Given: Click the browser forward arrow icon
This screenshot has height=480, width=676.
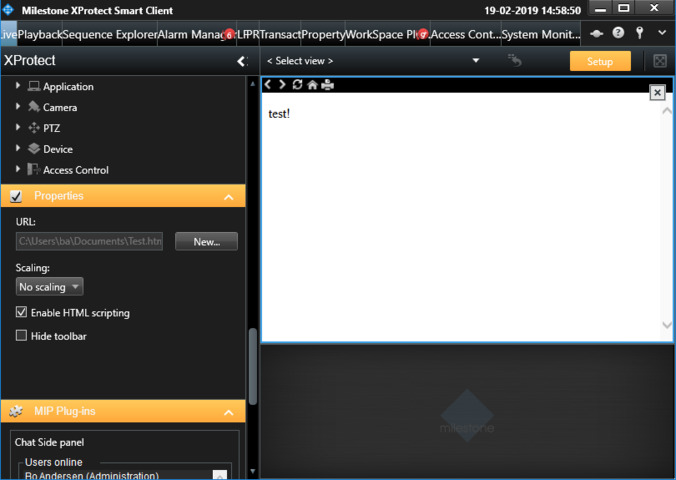Looking at the screenshot, I should point(282,85).
